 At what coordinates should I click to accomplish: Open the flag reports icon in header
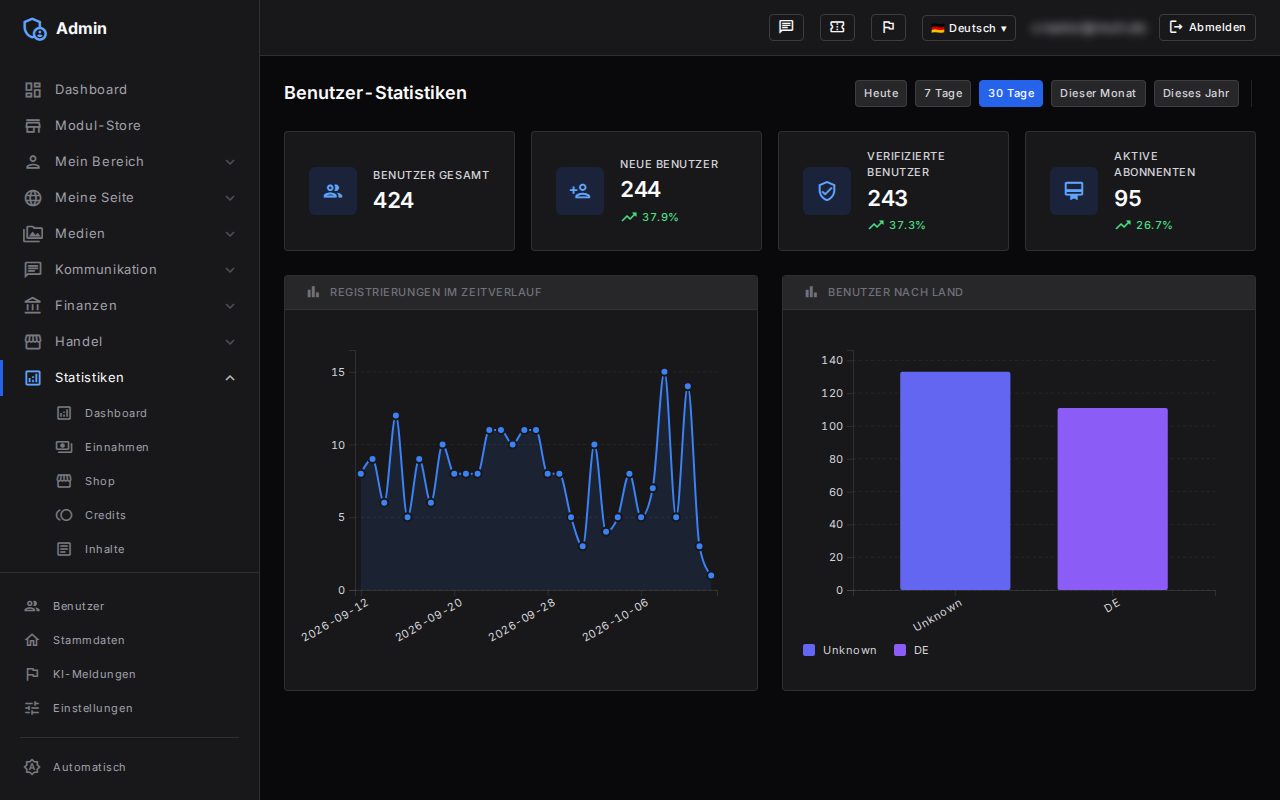(888, 27)
